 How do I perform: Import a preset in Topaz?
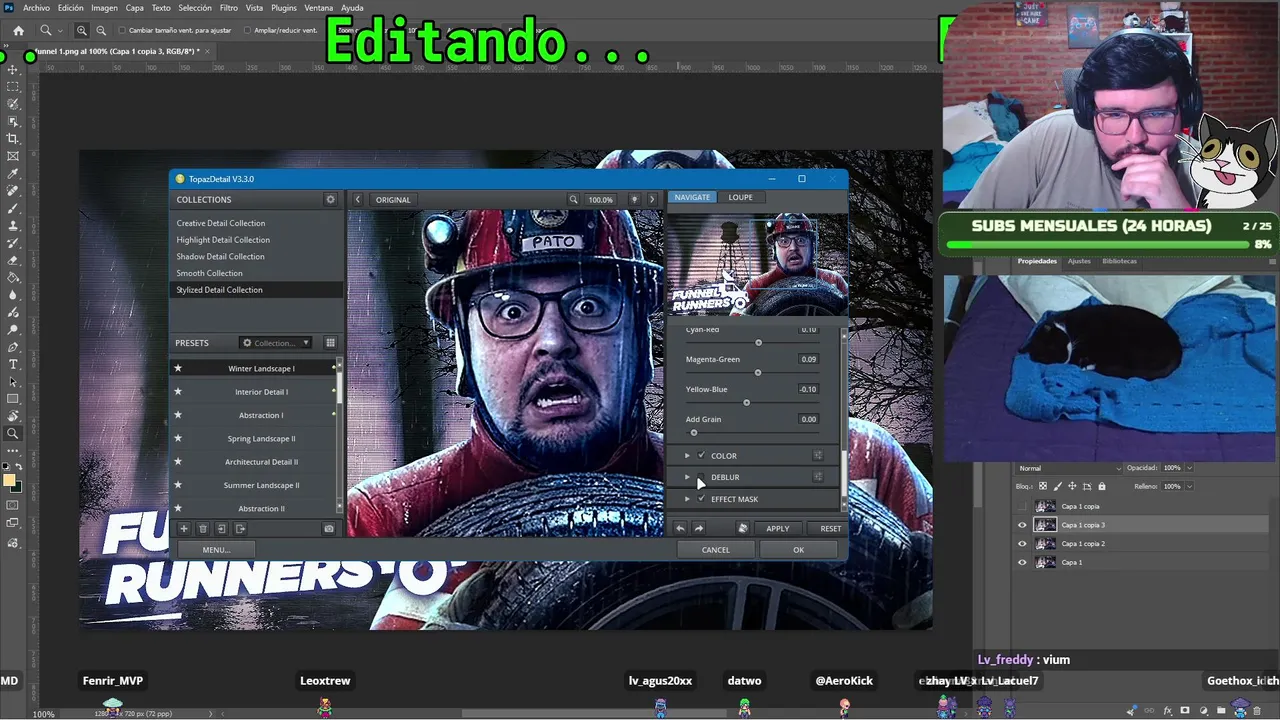coord(221,528)
